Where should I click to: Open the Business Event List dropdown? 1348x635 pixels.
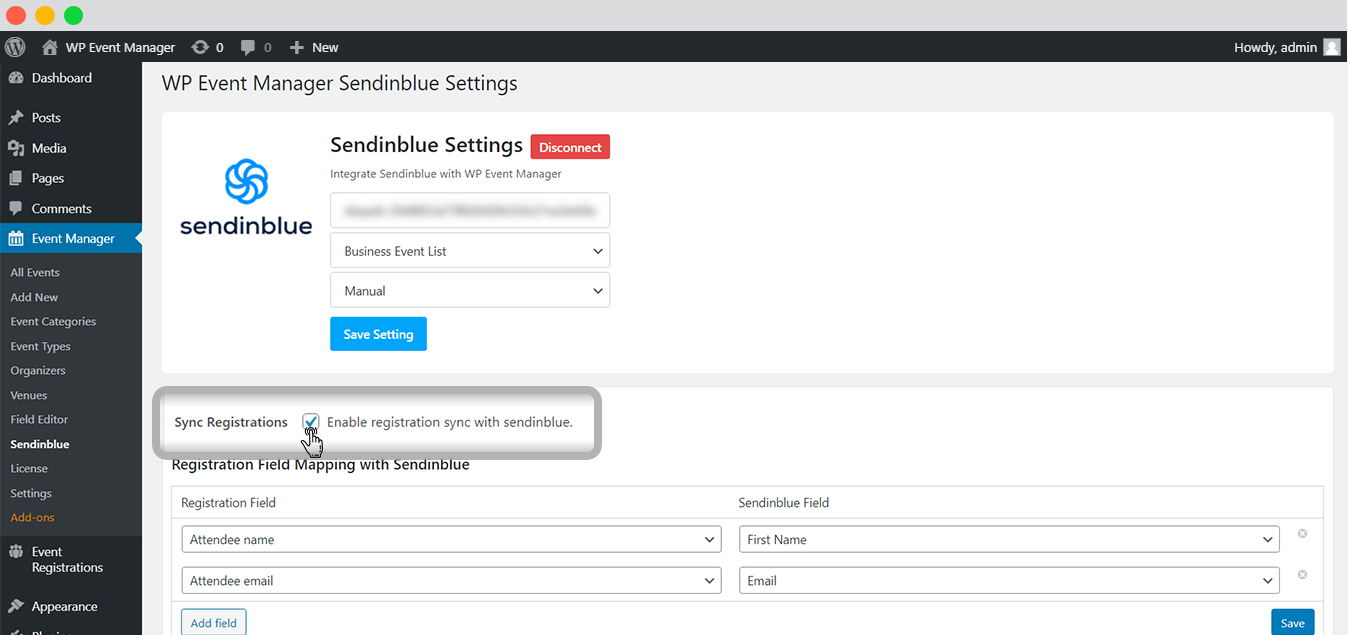[470, 251]
